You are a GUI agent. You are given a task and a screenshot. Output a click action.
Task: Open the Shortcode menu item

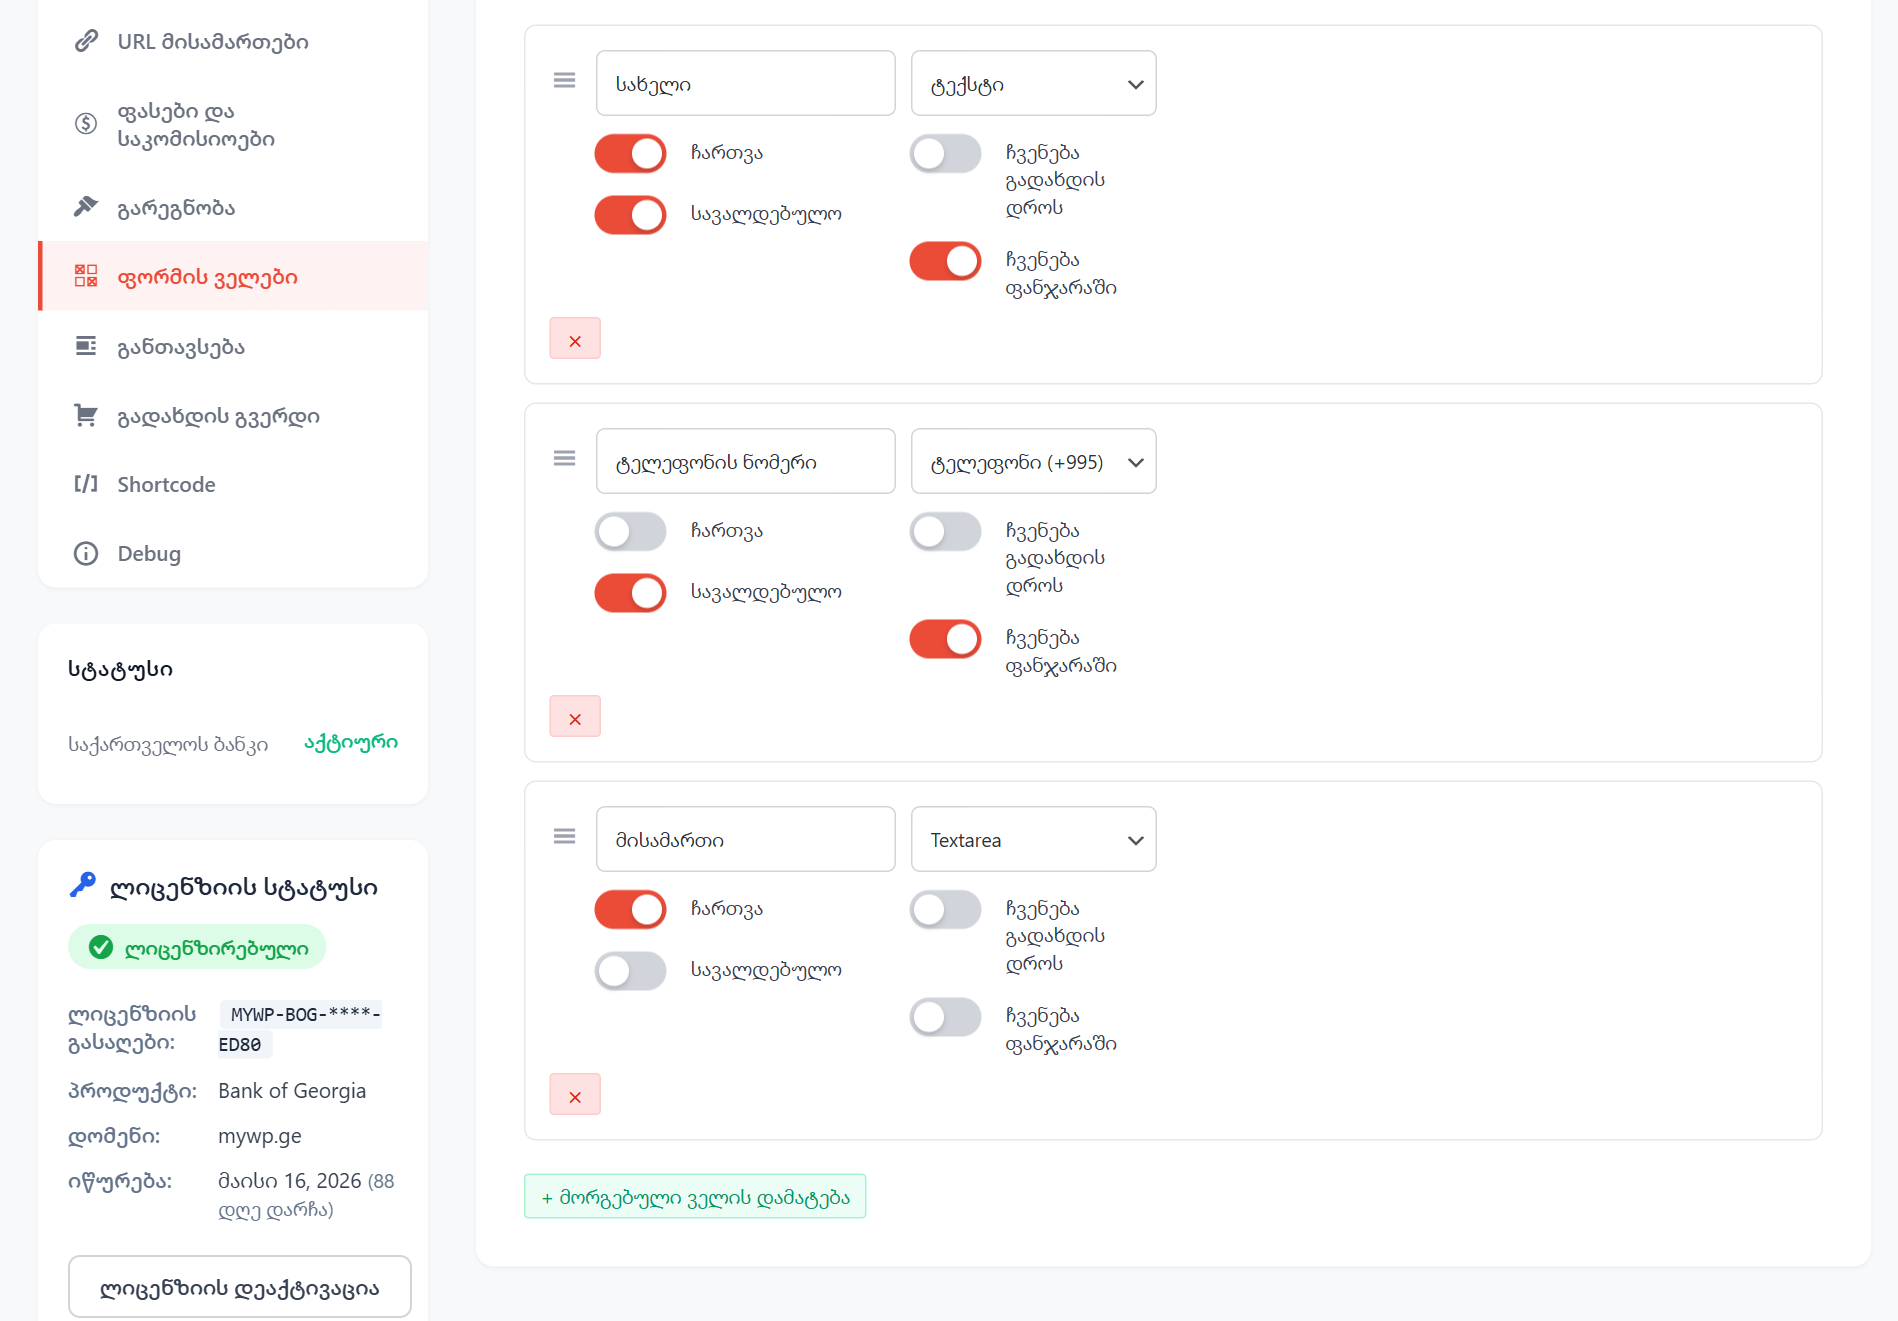coord(166,484)
